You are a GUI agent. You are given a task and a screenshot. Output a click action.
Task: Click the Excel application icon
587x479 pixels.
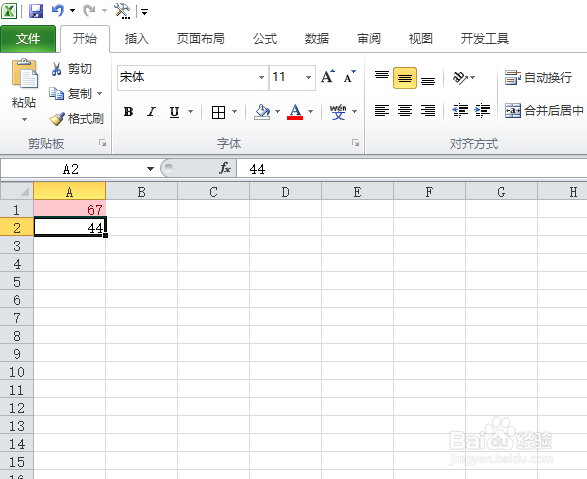pos(9,11)
